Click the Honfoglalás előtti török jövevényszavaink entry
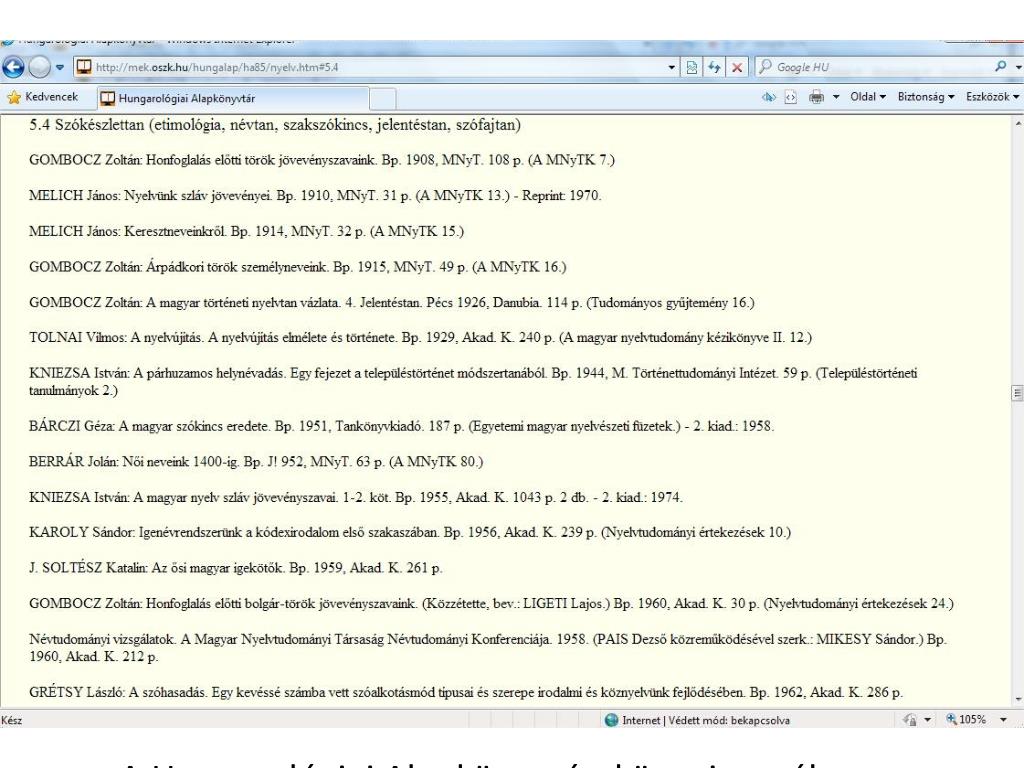Viewport: 1024px width, 768px height. 322,160
